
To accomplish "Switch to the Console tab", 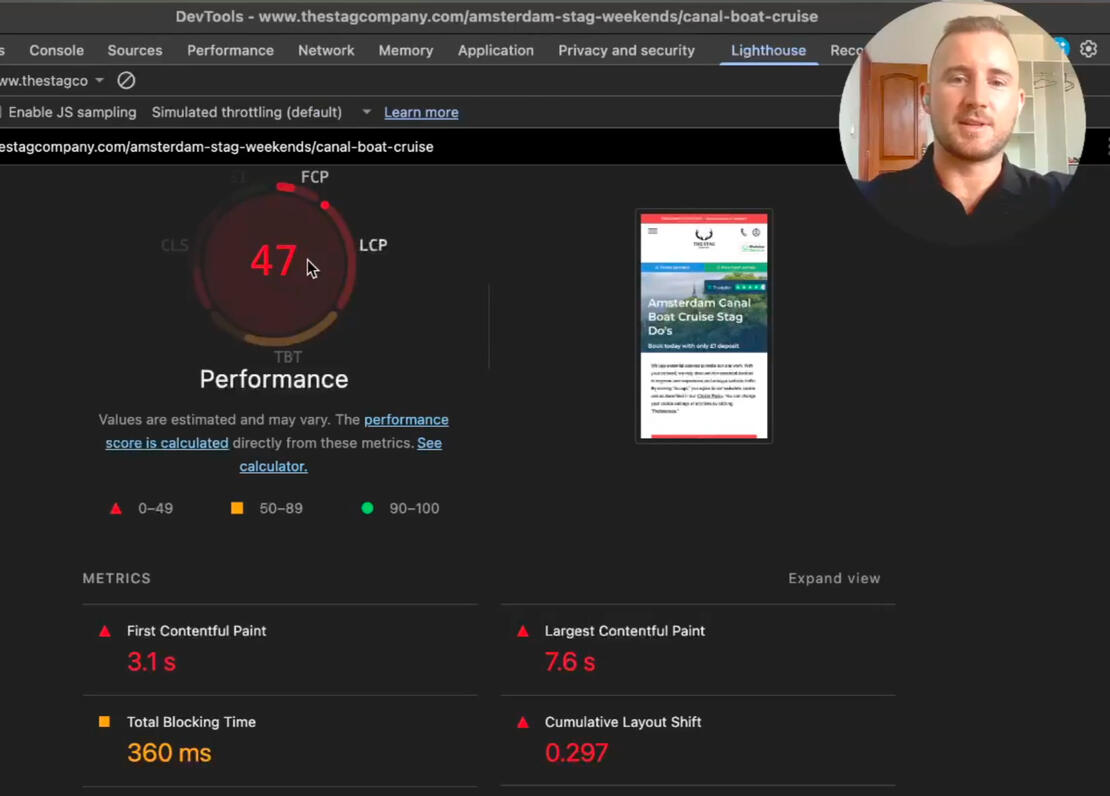I will (56, 50).
